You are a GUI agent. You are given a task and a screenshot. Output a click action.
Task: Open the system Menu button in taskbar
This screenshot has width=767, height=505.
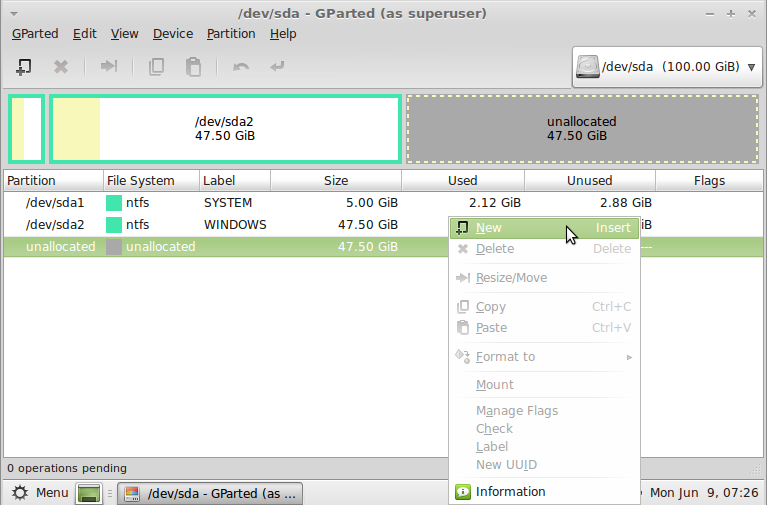40,493
